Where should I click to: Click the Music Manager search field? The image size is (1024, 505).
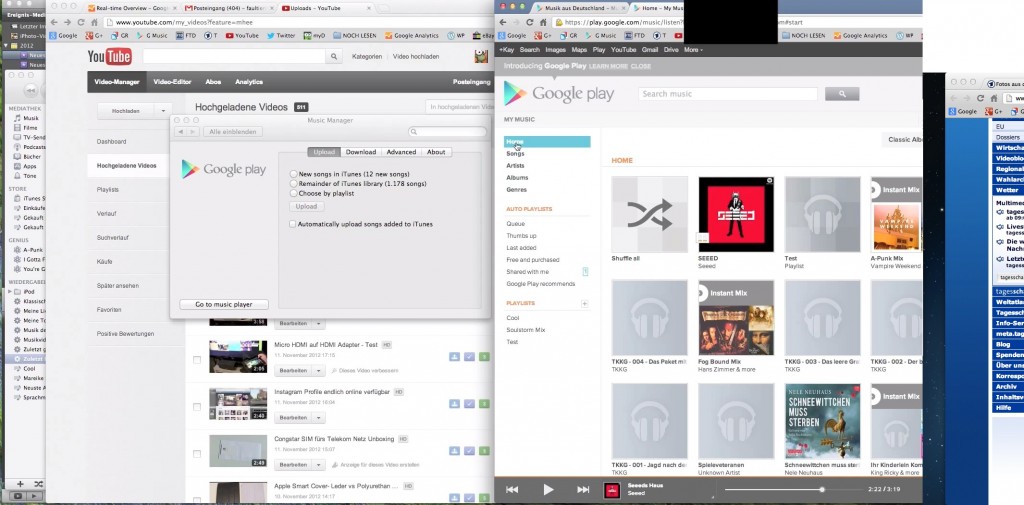447,132
